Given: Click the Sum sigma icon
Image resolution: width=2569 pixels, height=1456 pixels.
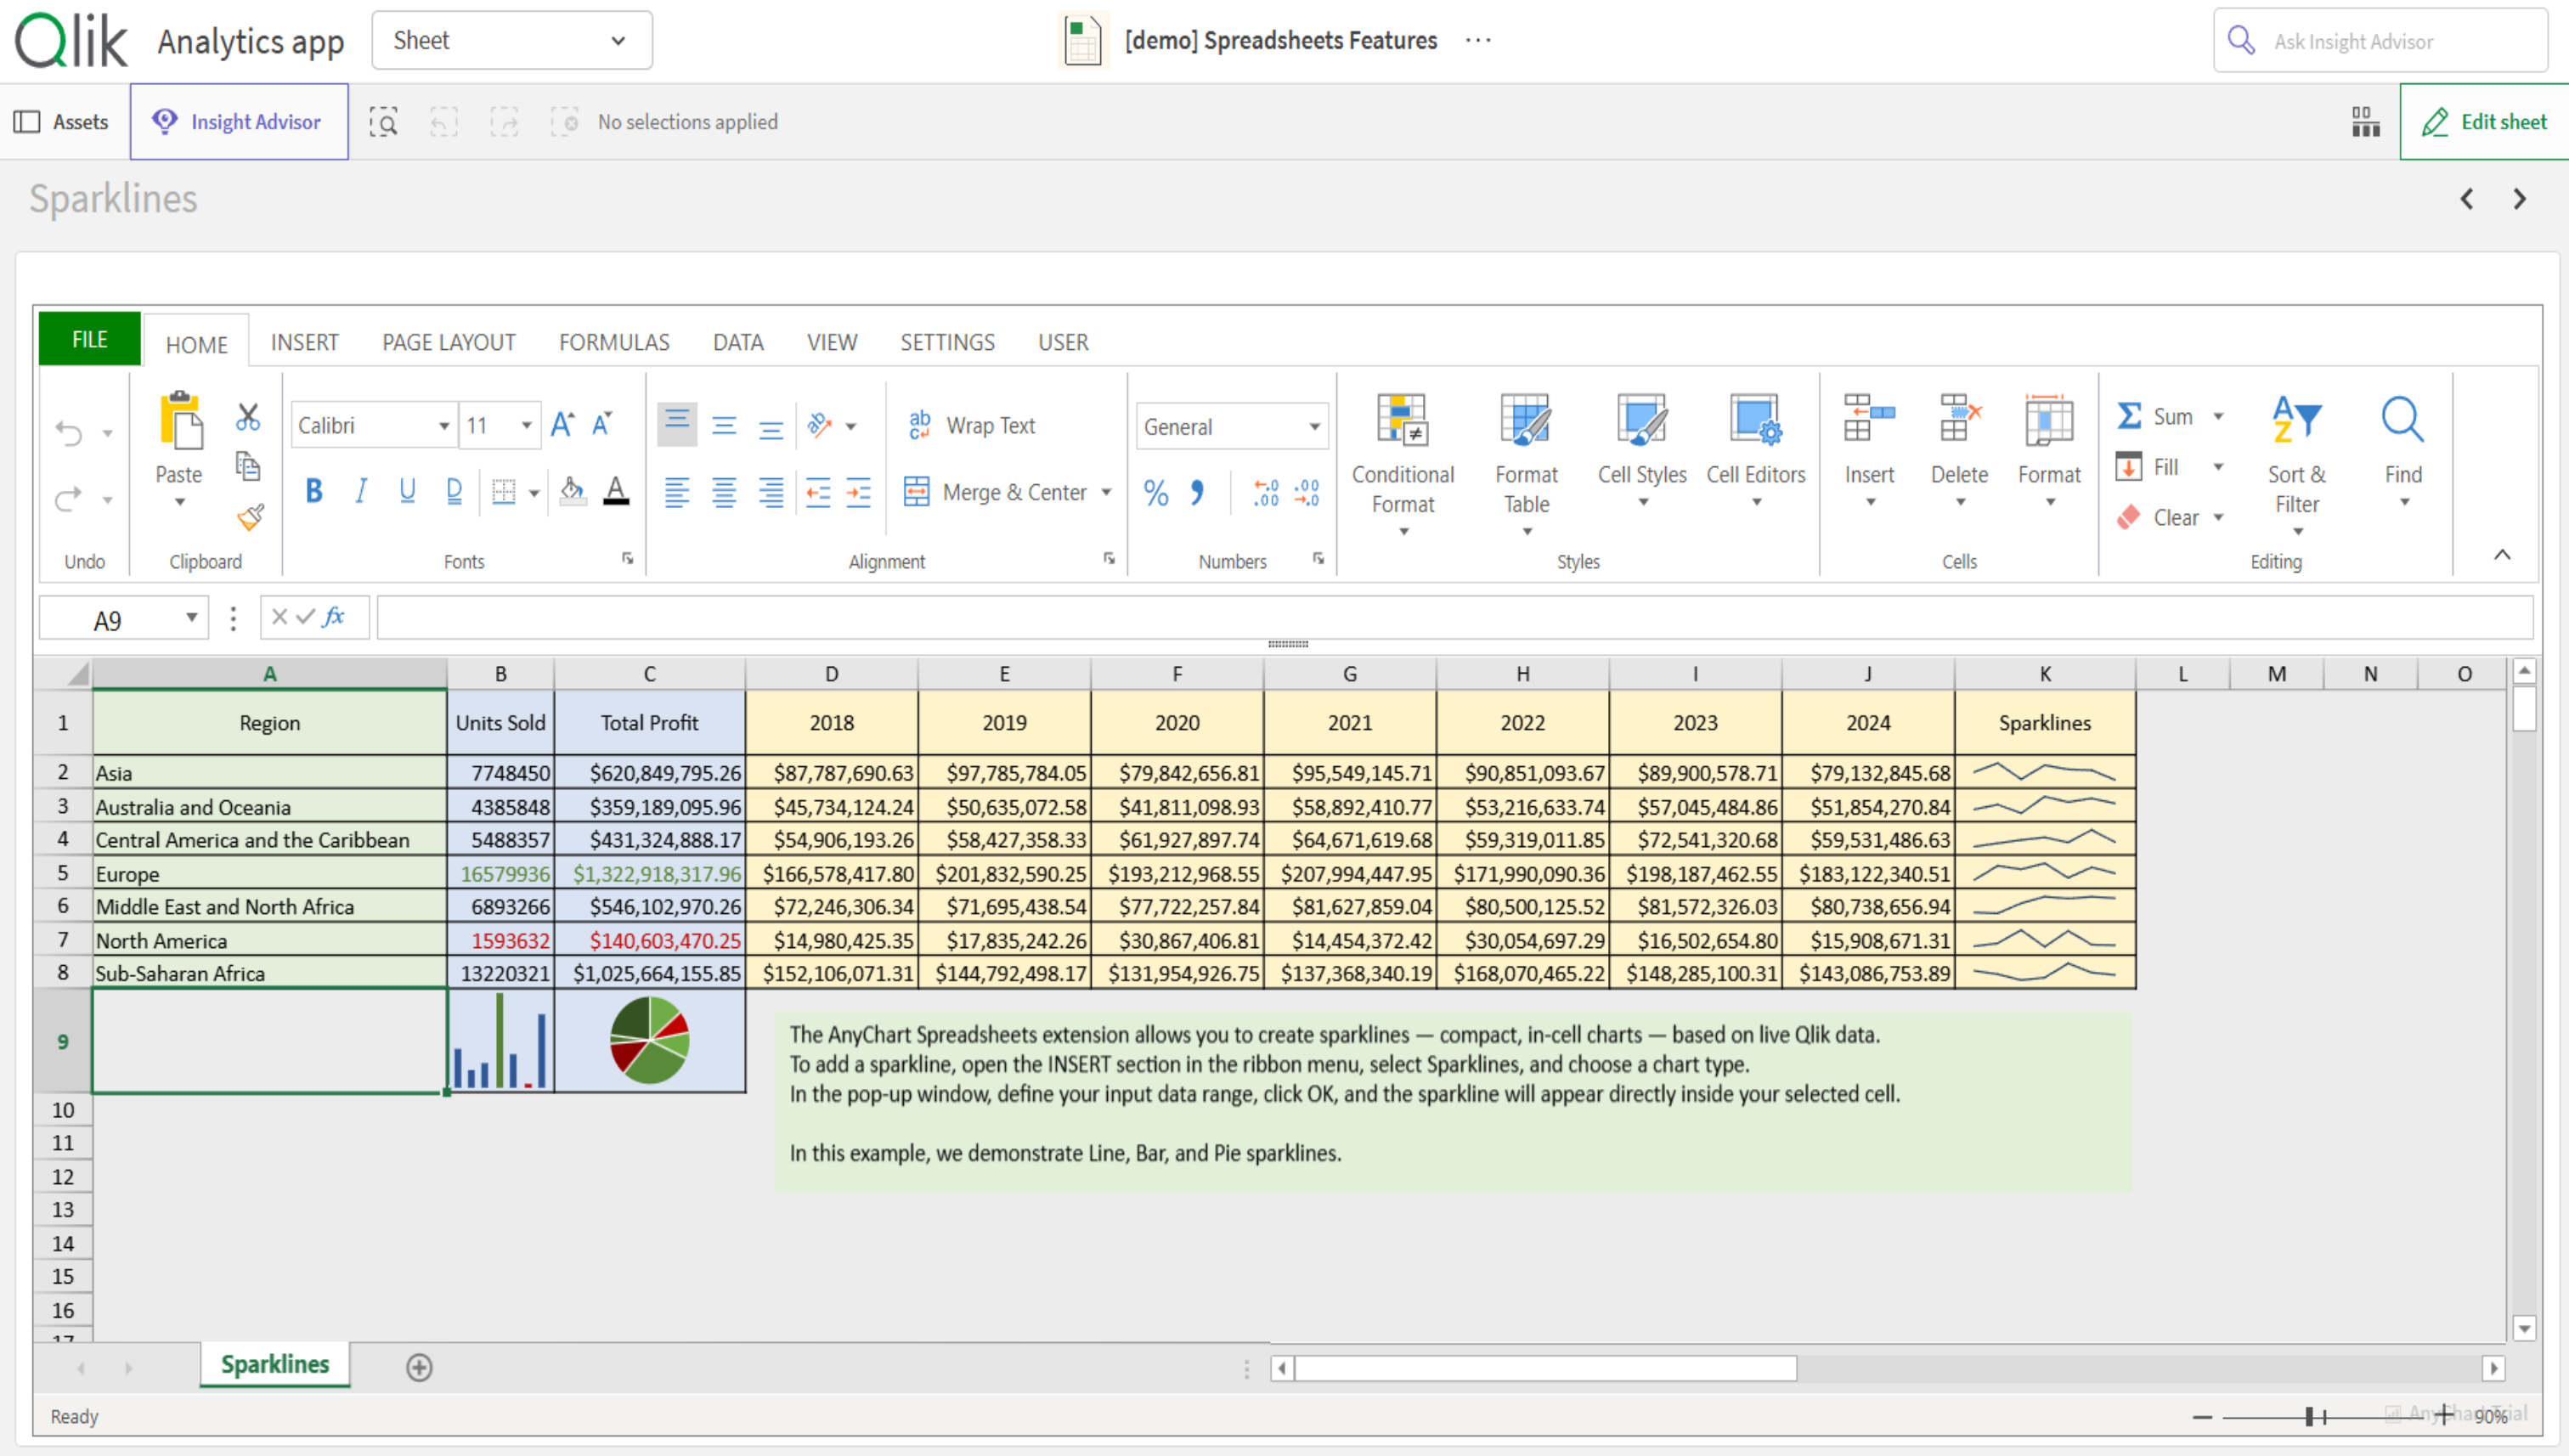Looking at the screenshot, I should [2129, 416].
